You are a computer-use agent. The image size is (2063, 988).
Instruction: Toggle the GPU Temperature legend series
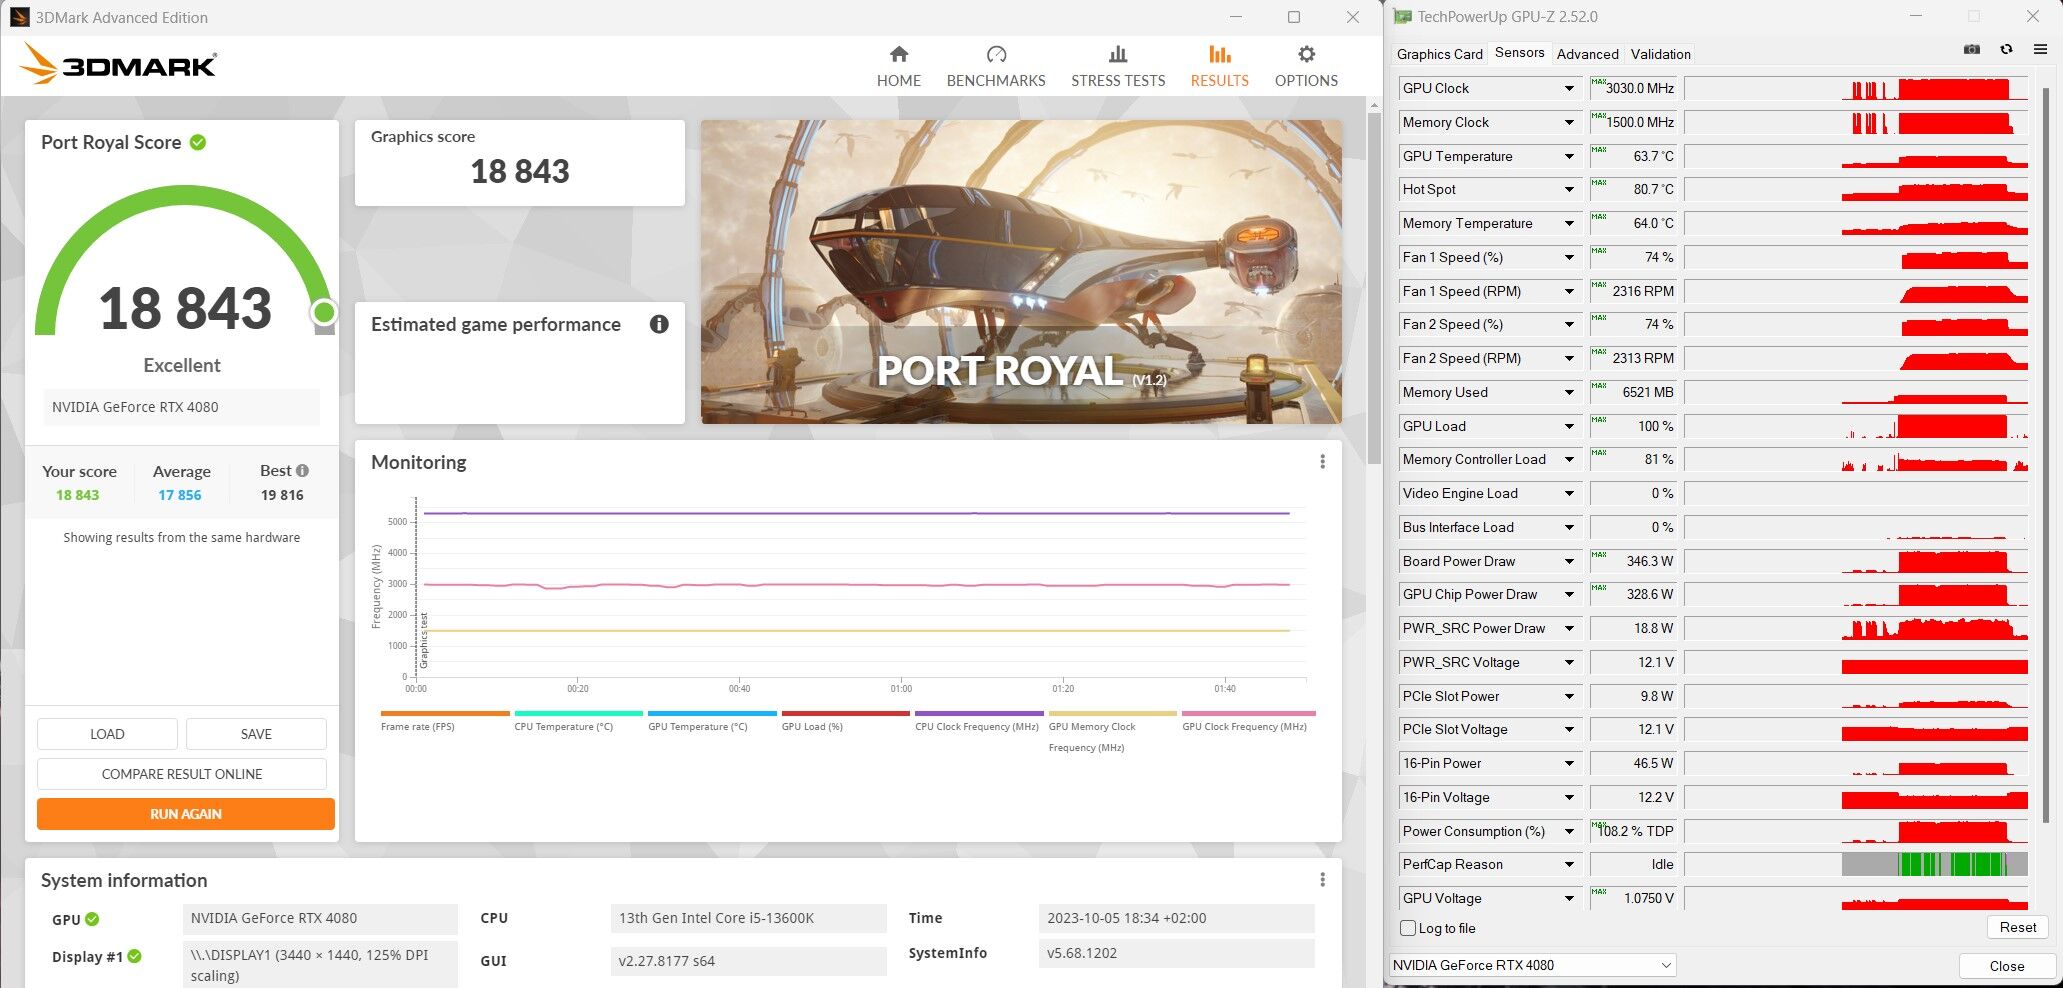[712, 721]
